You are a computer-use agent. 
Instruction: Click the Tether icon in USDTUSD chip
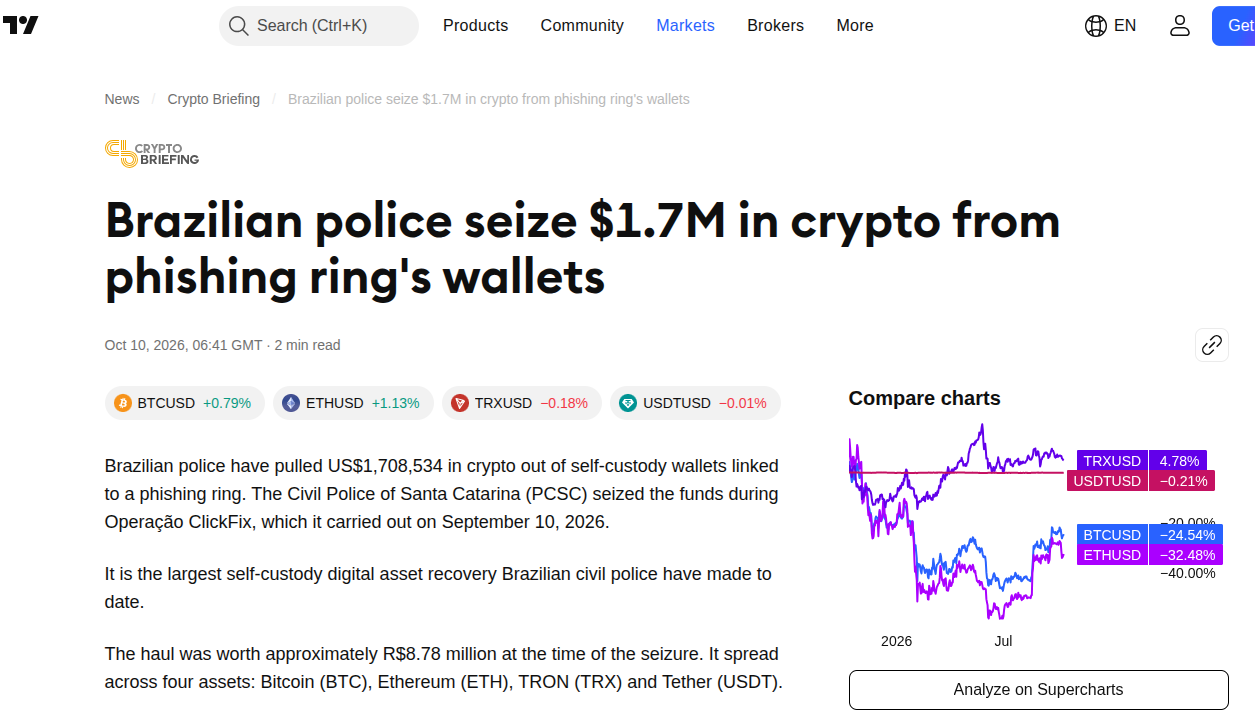(x=628, y=403)
